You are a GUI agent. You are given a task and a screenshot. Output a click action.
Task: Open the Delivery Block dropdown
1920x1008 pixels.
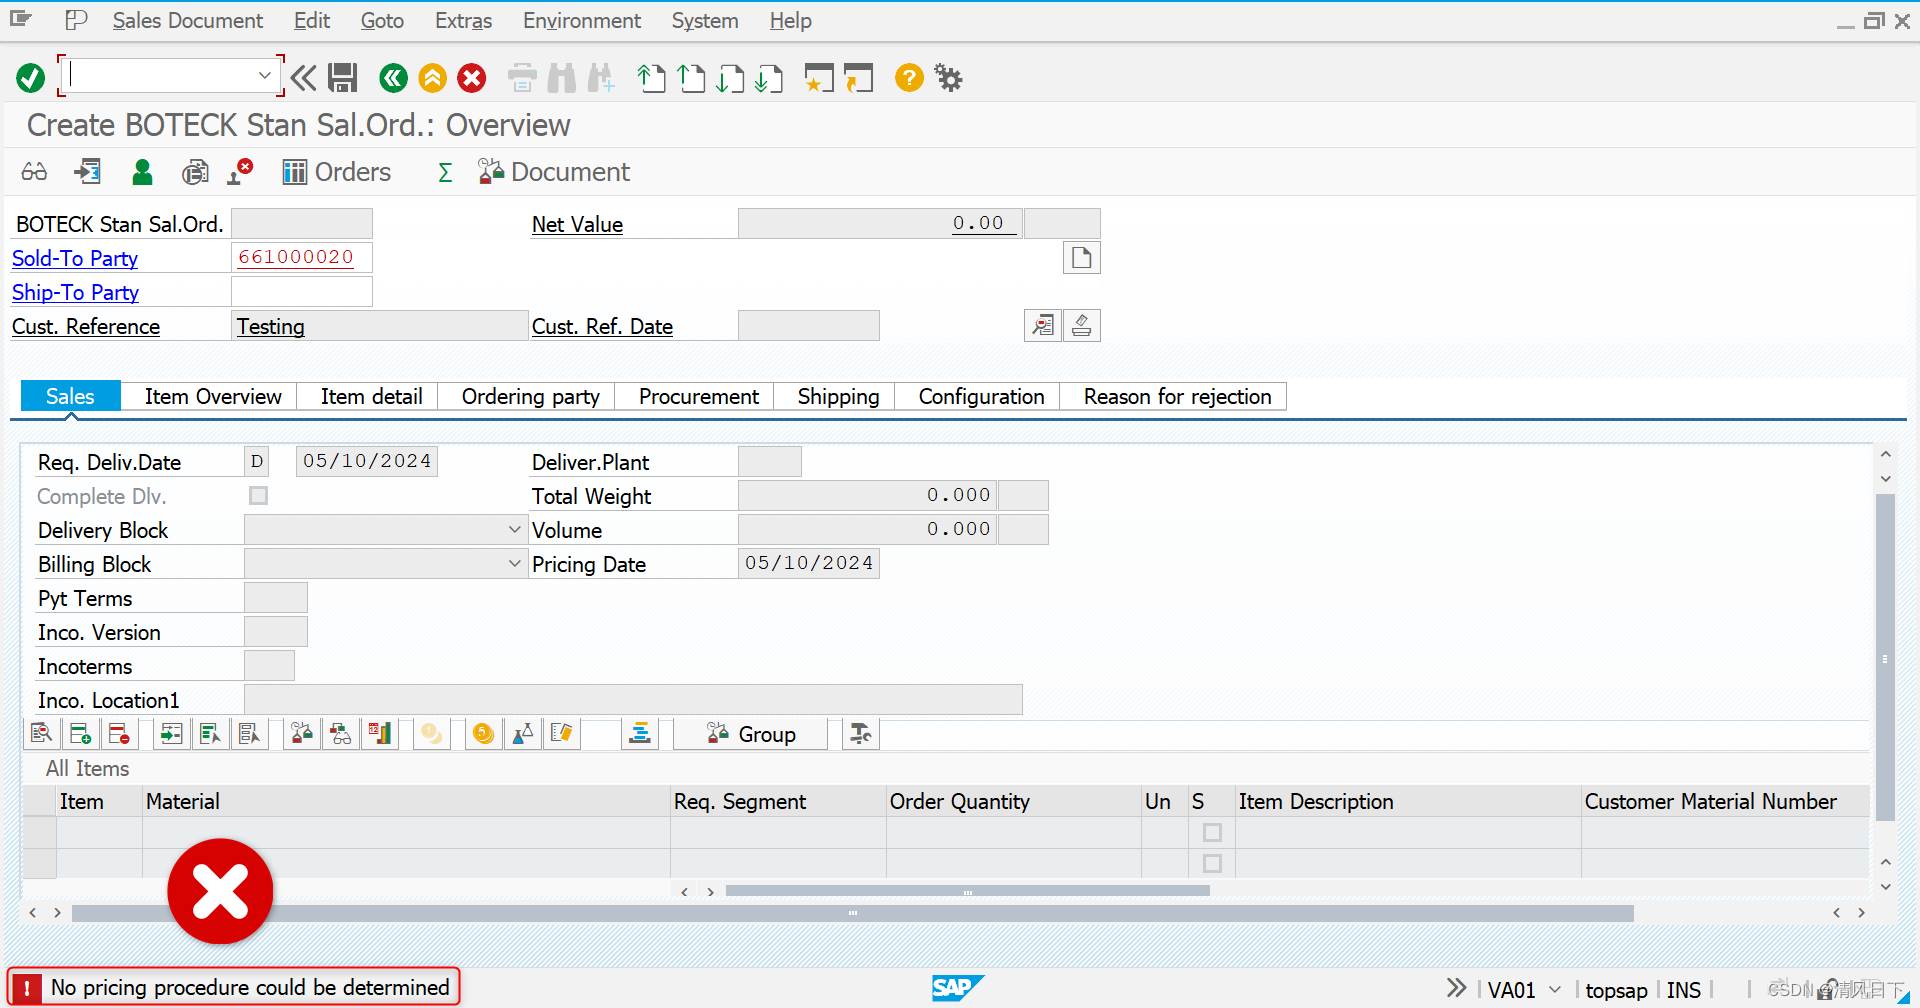(514, 530)
